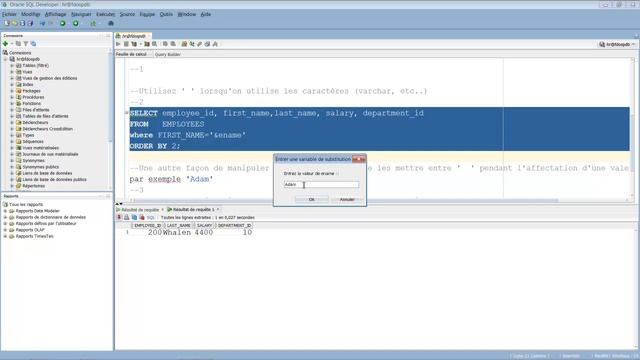Expand the Rapports Data Modeler node
640x360 pixels.
[x=5, y=211]
